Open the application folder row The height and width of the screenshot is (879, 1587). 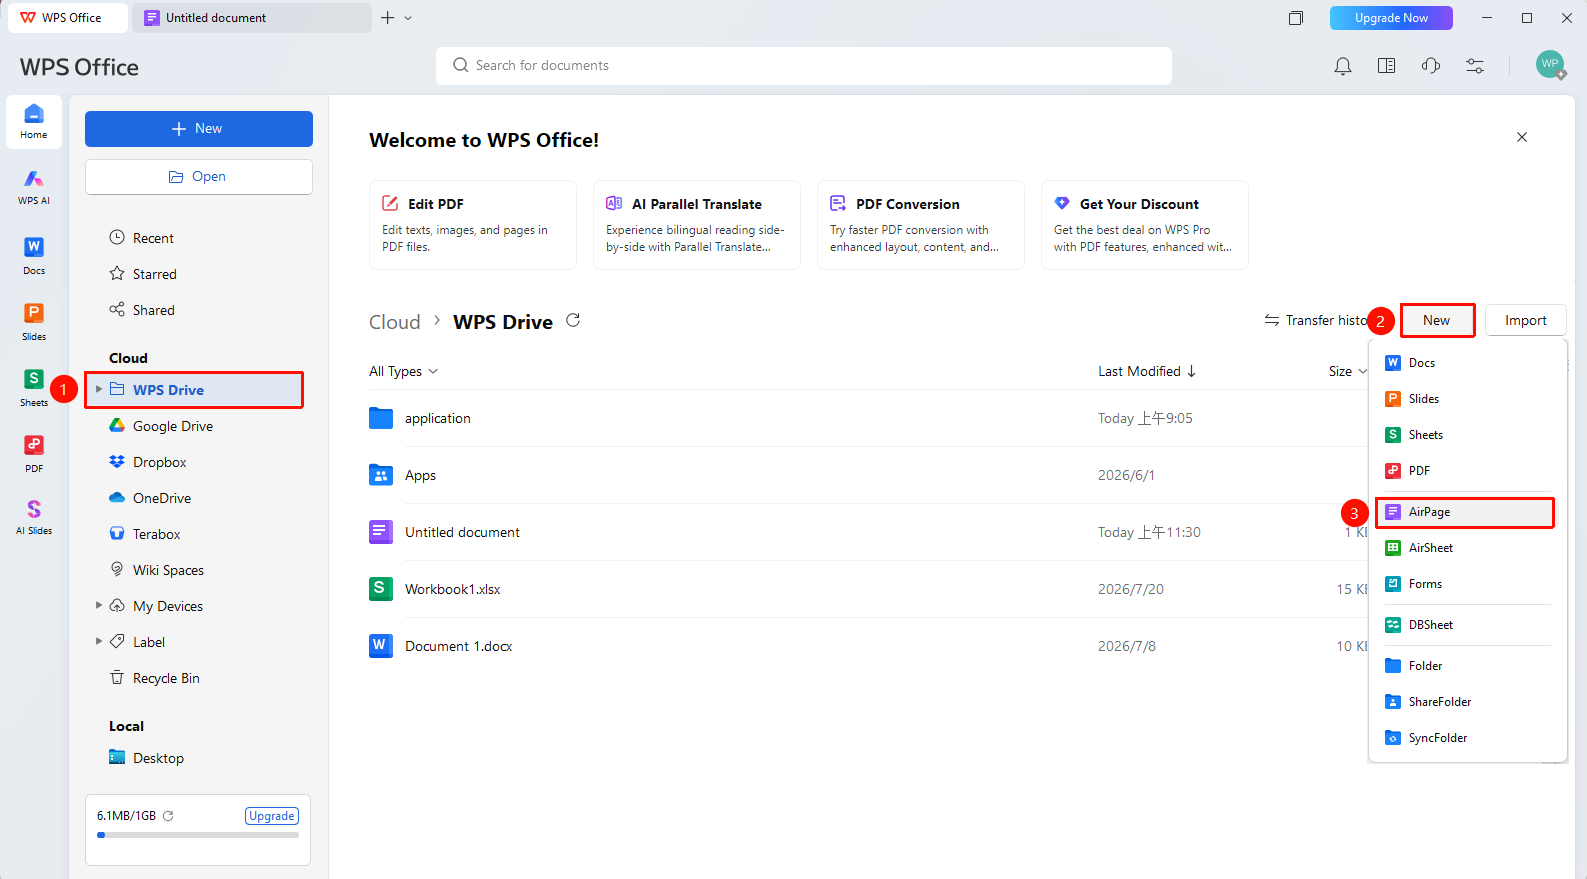point(868,418)
